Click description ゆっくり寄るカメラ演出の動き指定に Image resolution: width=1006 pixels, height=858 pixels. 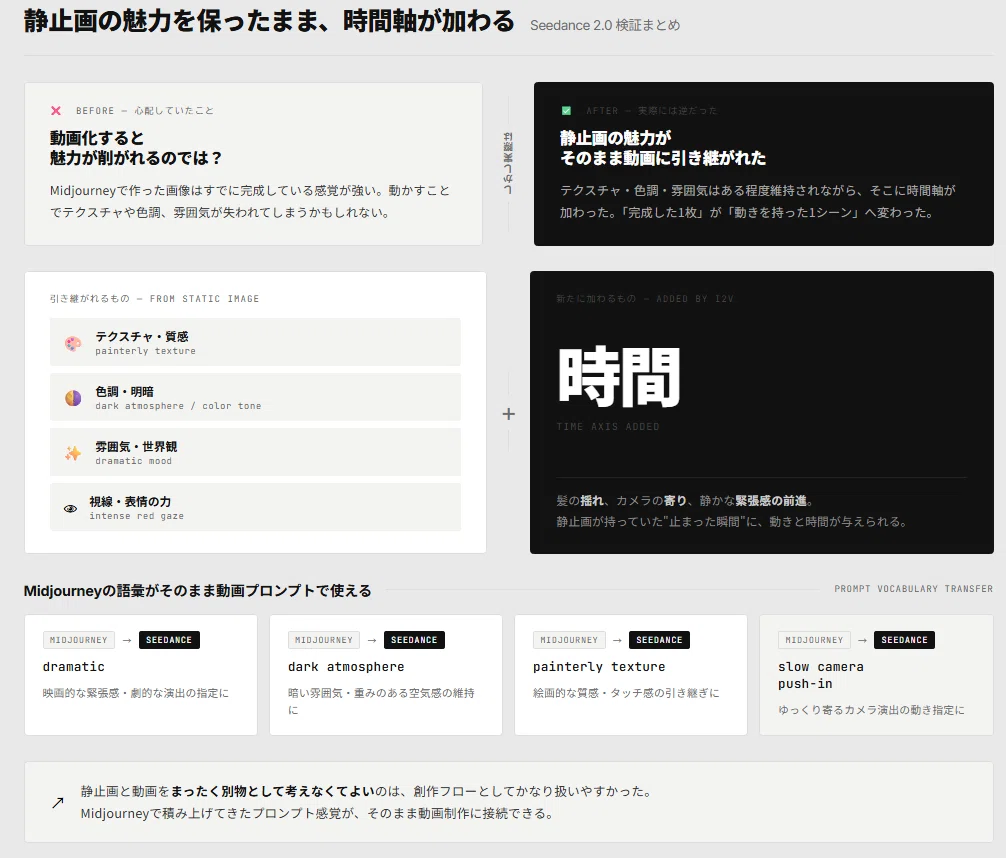871,710
